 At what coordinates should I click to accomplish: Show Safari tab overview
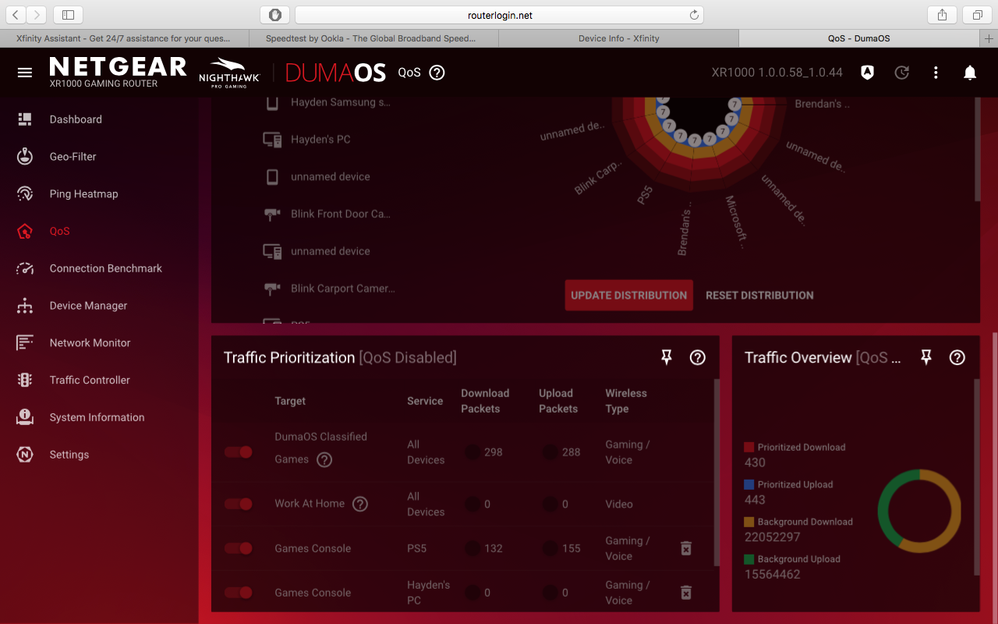pos(977,15)
